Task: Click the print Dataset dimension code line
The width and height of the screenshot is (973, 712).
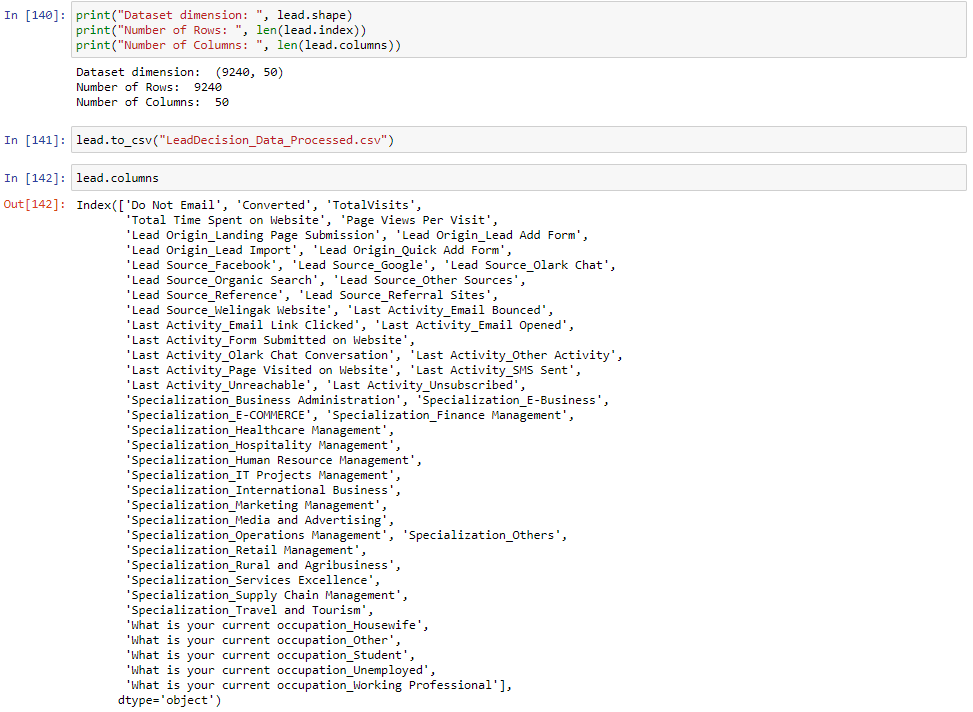Action: (213, 16)
